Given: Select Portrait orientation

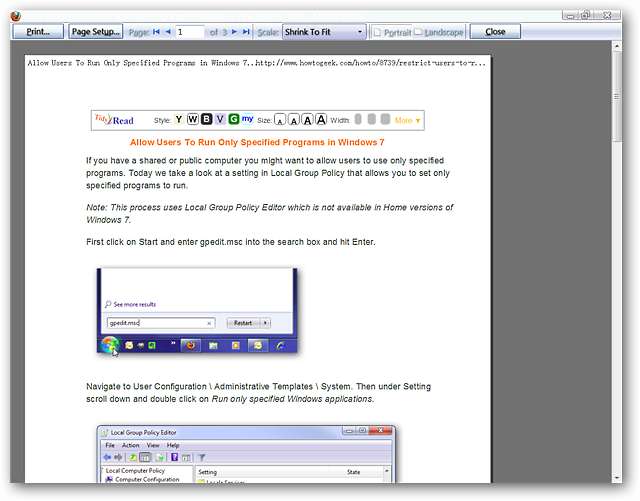Looking at the screenshot, I should [x=392, y=32].
